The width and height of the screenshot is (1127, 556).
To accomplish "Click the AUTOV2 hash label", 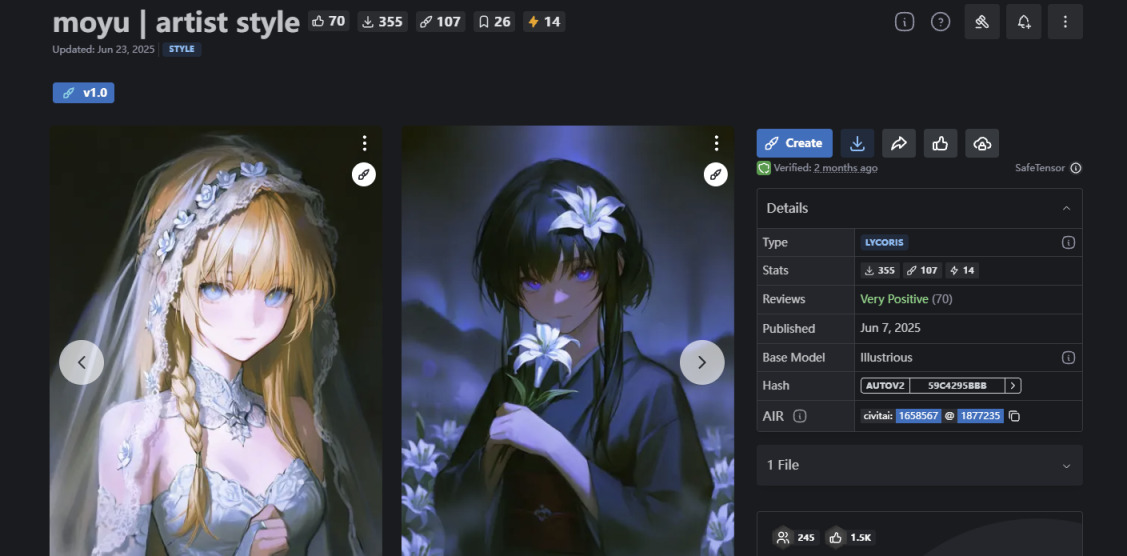I will pos(885,386).
